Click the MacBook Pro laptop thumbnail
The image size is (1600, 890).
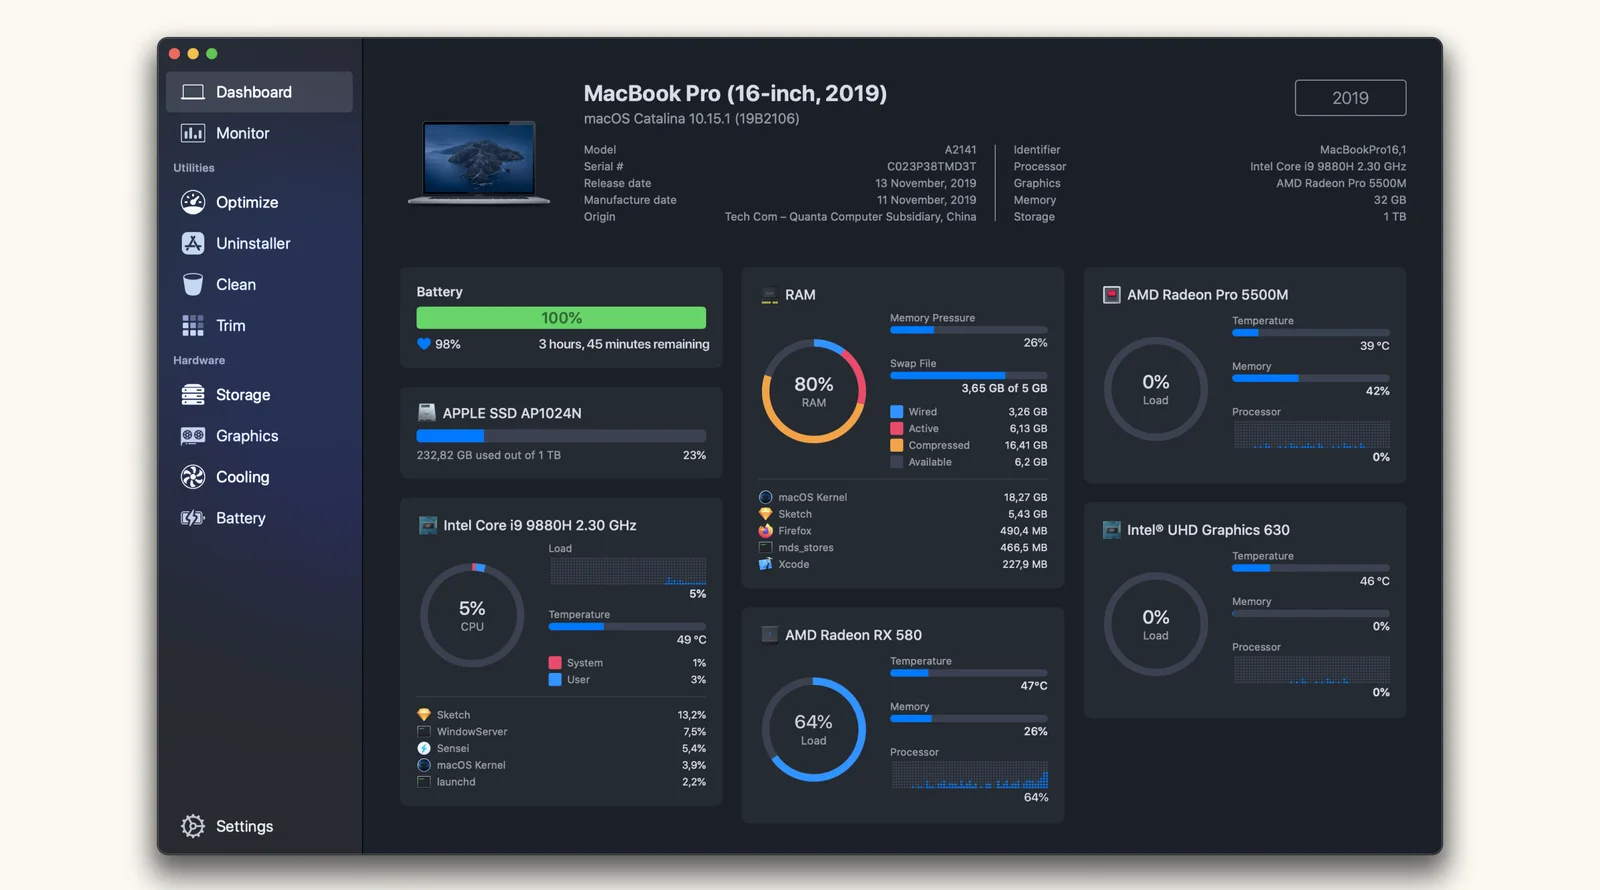[479, 162]
